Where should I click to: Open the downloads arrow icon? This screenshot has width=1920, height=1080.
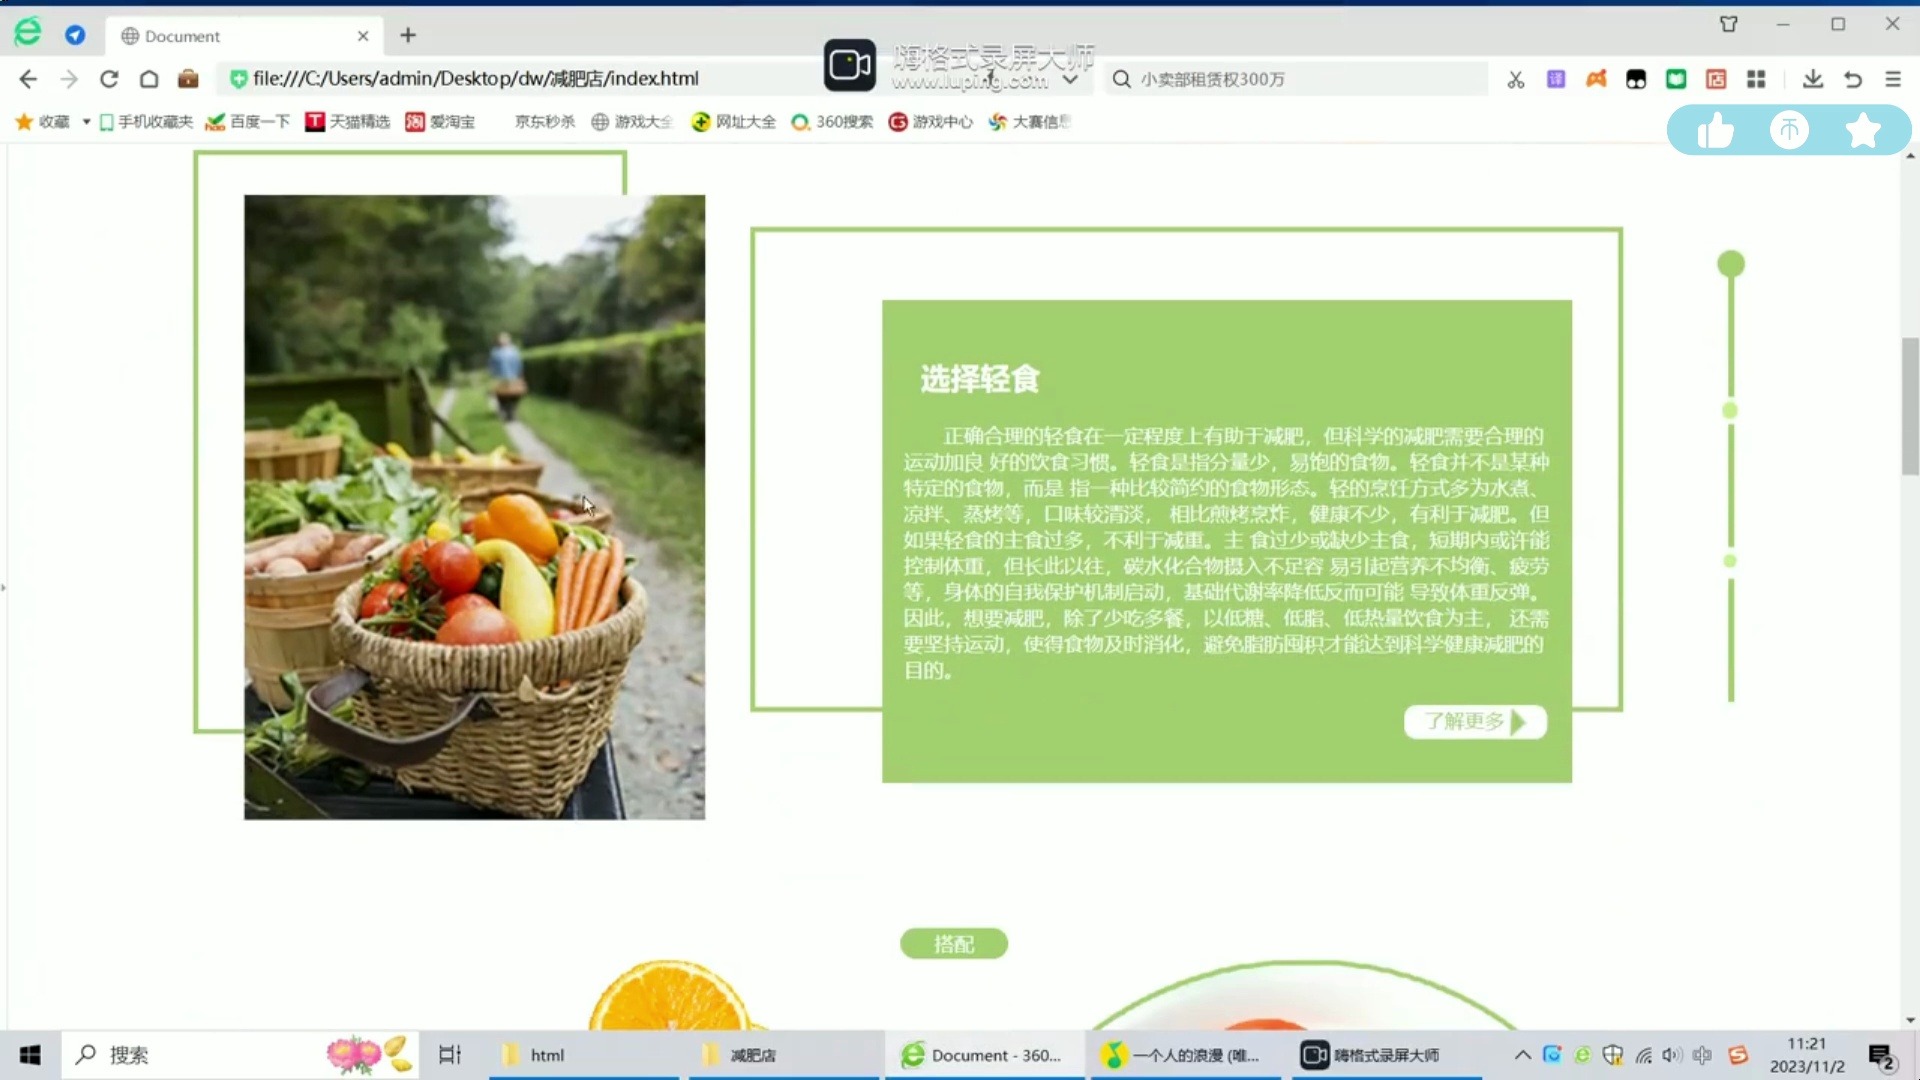click(1813, 79)
